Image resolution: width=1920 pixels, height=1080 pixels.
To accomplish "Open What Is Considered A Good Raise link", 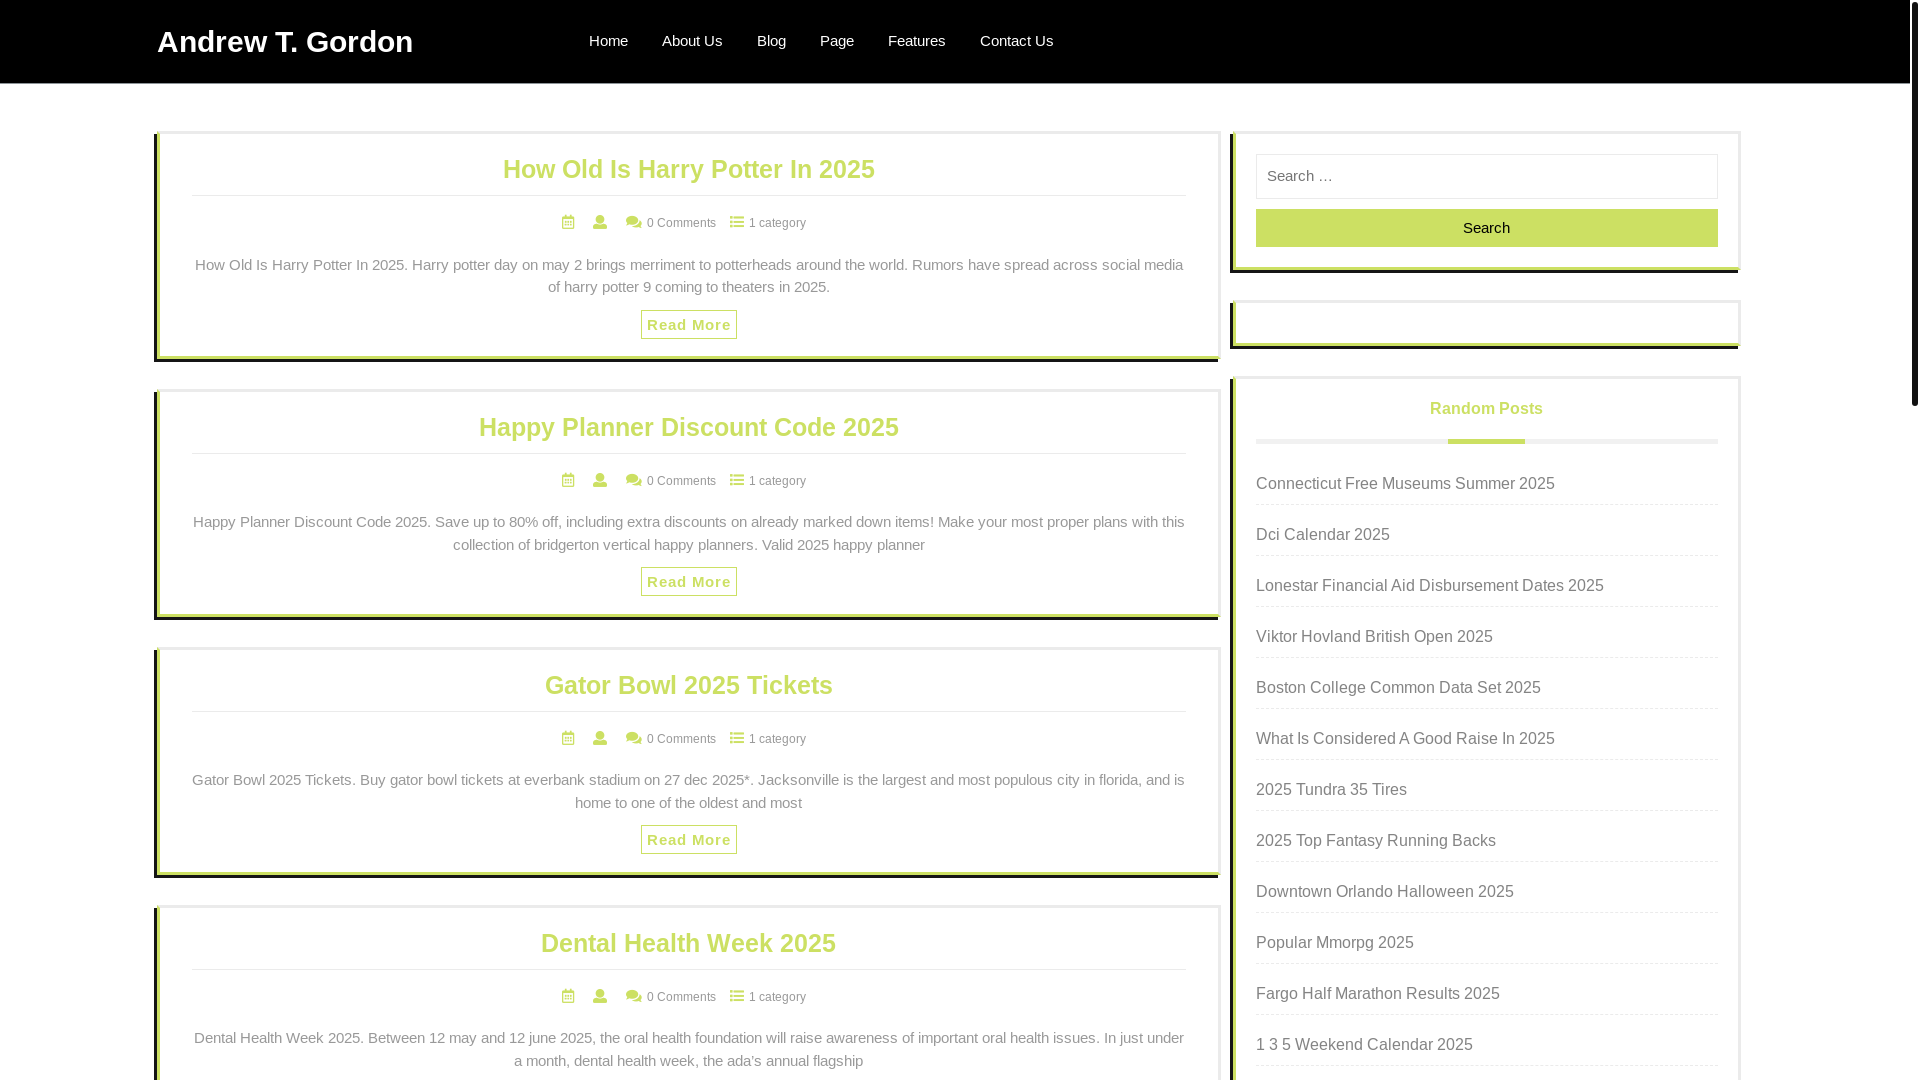I will (1405, 739).
